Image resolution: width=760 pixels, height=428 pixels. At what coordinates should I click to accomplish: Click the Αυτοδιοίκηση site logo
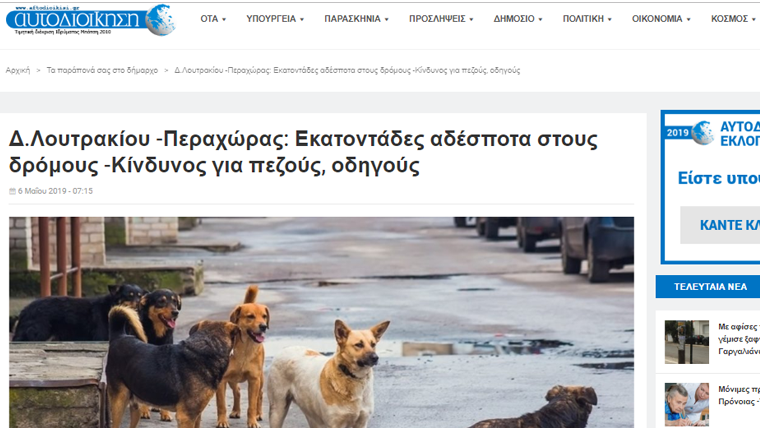tap(90, 20)
